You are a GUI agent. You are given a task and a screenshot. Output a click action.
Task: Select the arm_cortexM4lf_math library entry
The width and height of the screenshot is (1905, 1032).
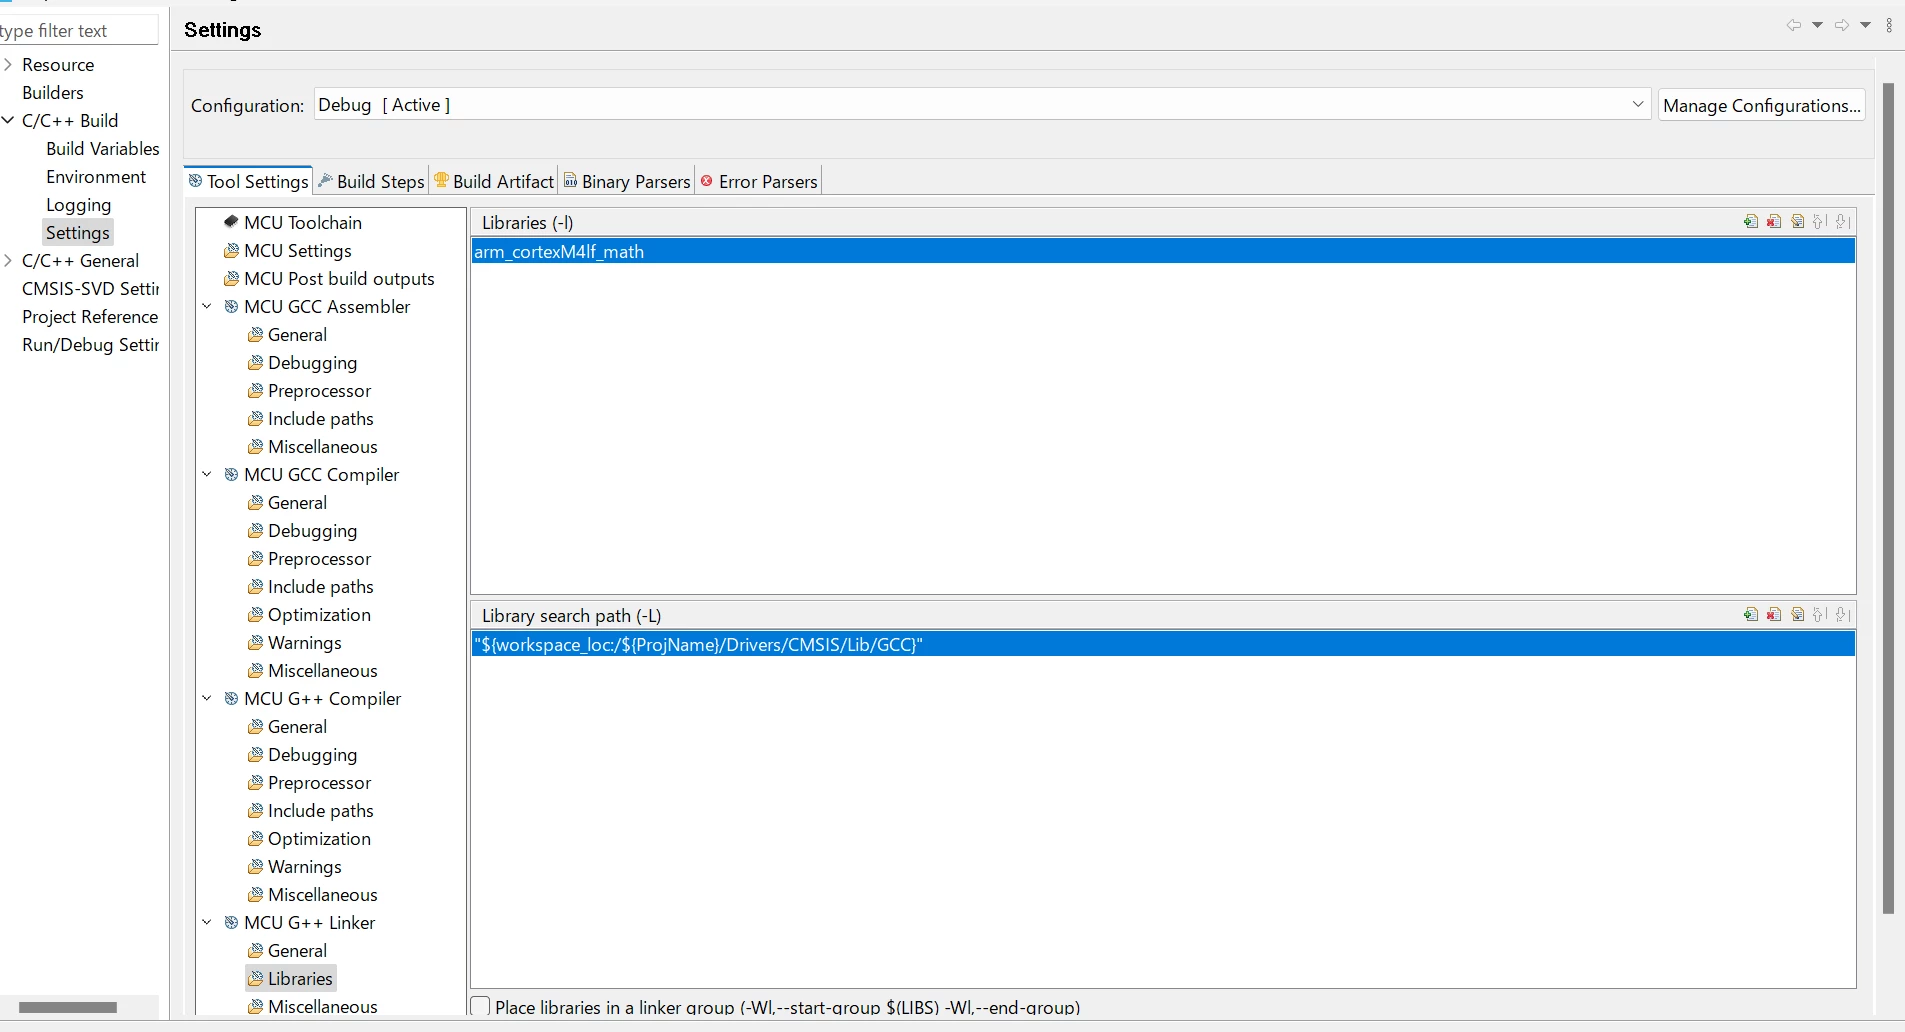click(1163, 252)
